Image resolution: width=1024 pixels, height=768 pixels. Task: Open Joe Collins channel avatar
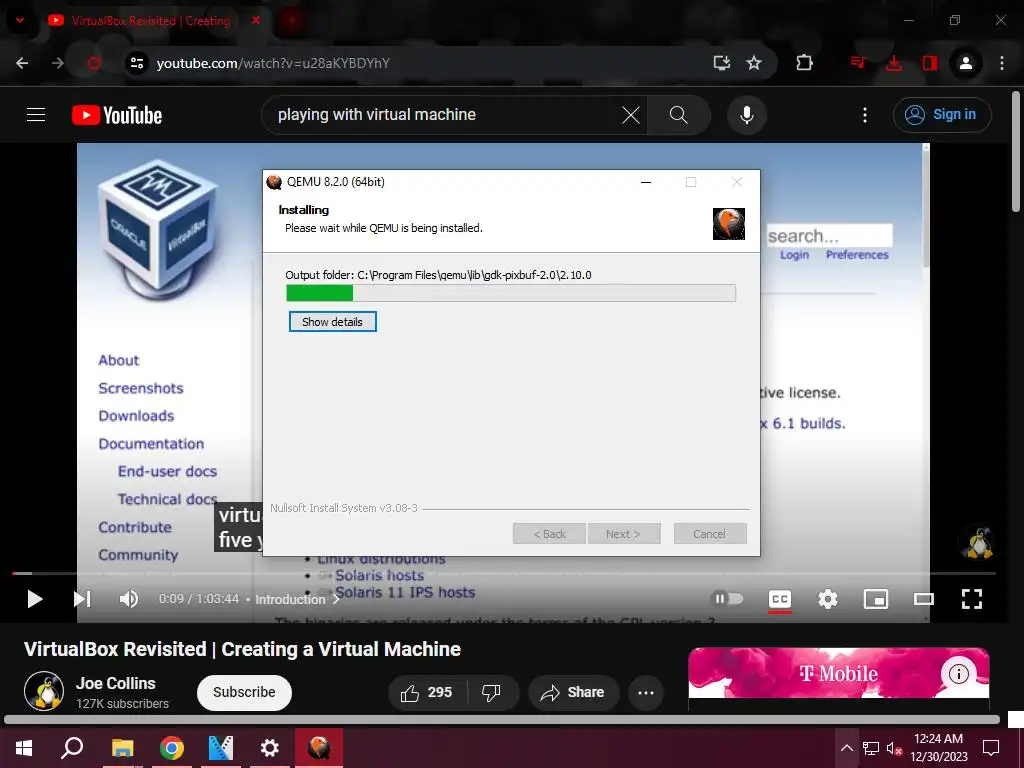(x=44, y=691)
